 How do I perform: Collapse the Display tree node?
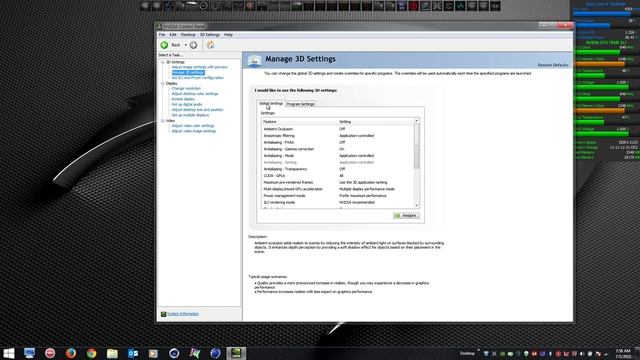point(162,83)
